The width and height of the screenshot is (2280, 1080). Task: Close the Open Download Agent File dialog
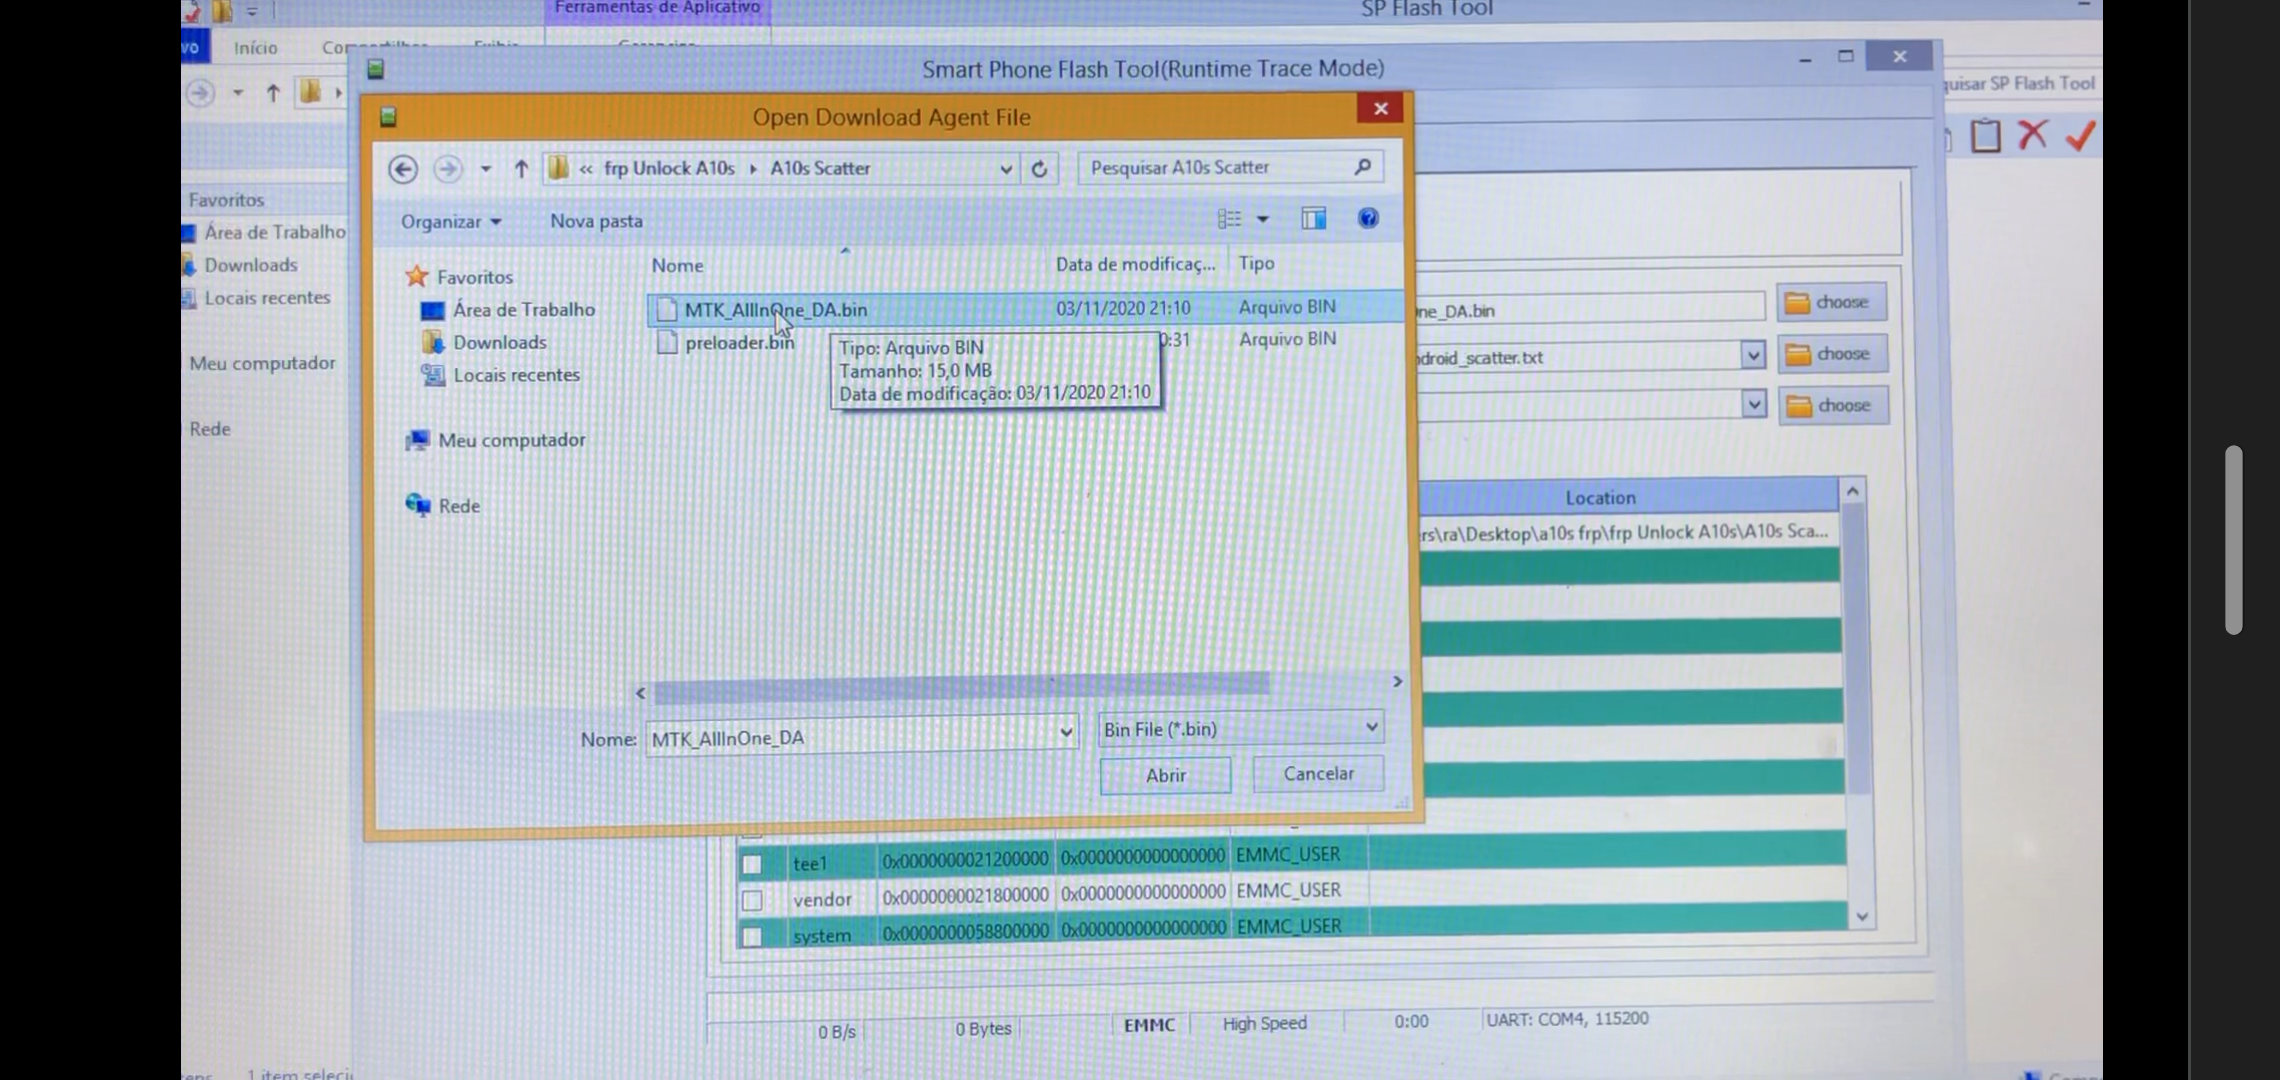[x=1380, y=108]
